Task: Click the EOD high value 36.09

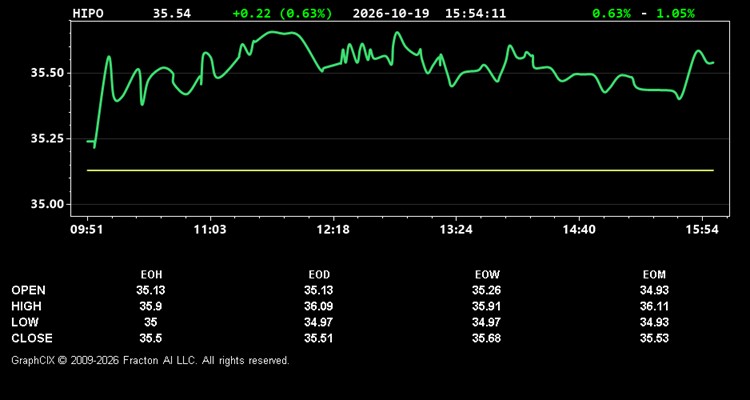Action: coord(319,306)
